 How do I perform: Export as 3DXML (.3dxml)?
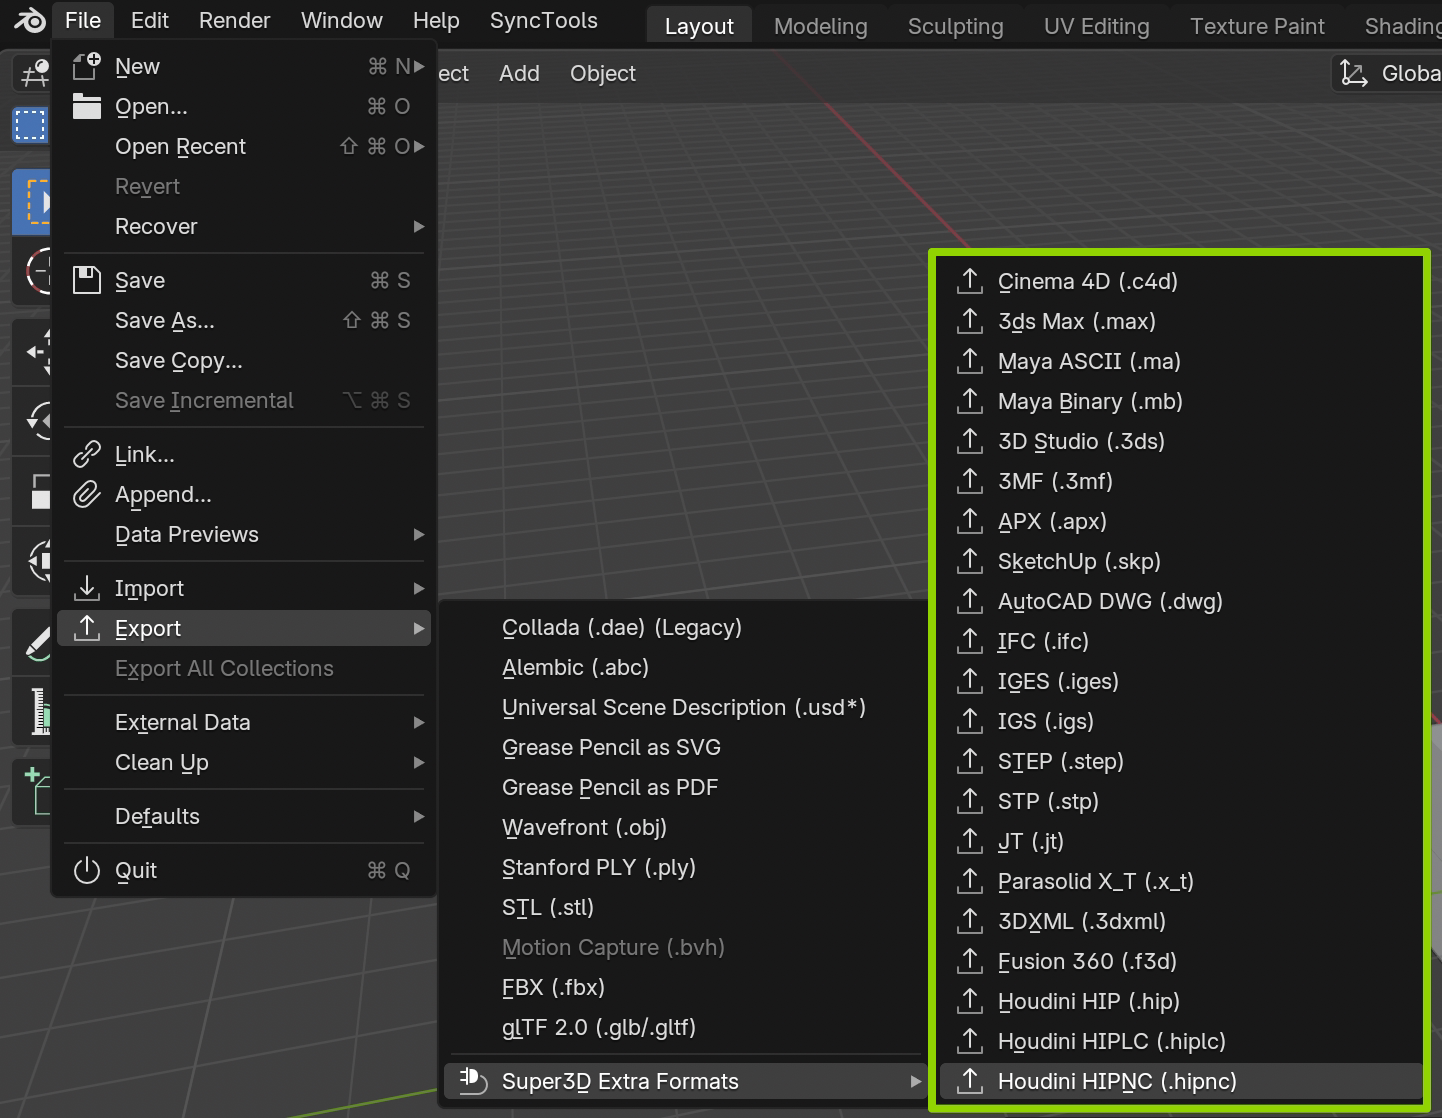[x=1181, y=921]
